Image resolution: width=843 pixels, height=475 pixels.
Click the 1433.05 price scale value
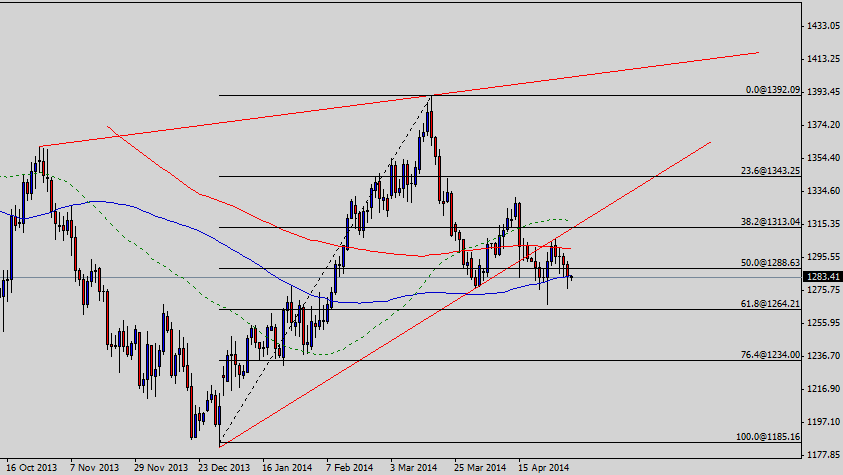pyautogui.click(x=822, y=26)
